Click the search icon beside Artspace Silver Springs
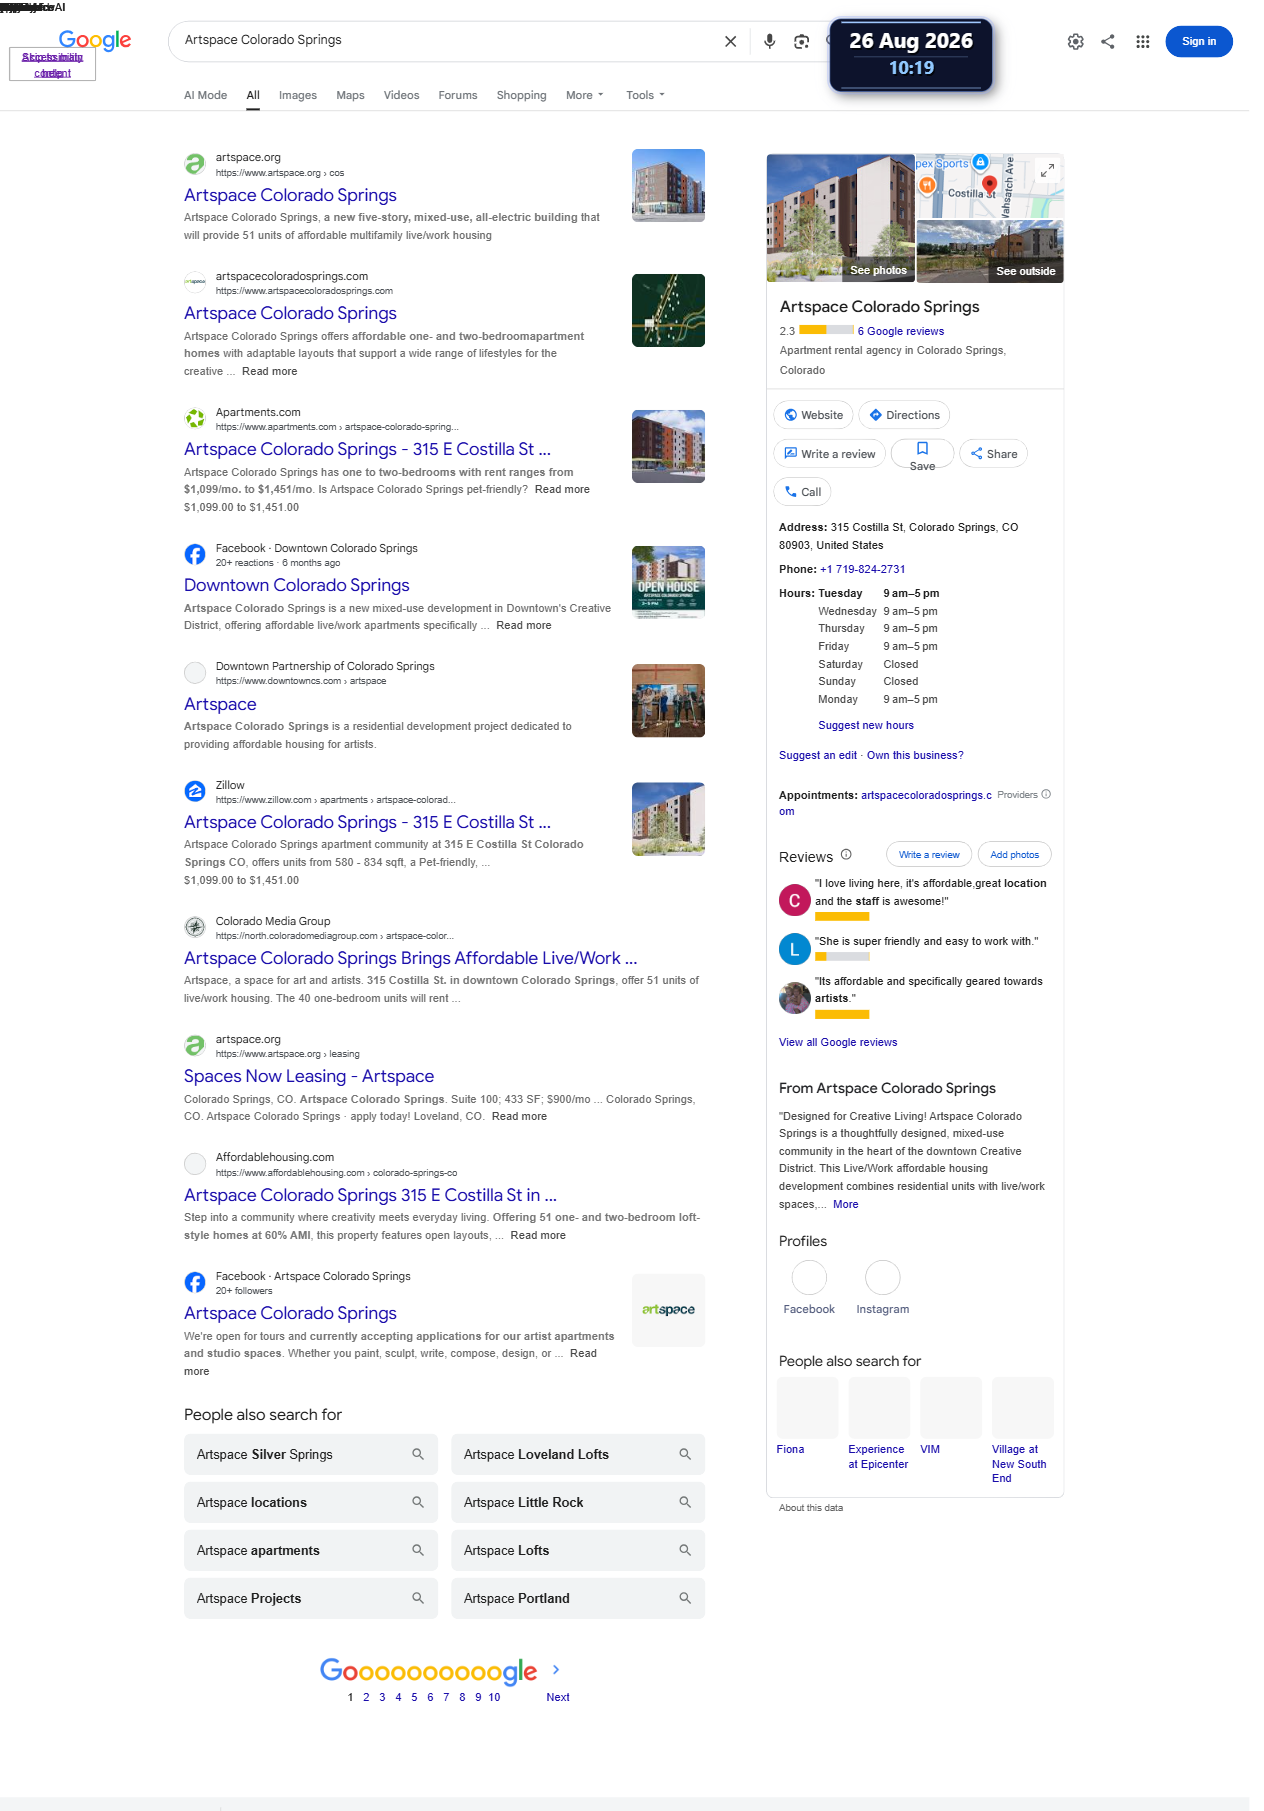 418,1454
